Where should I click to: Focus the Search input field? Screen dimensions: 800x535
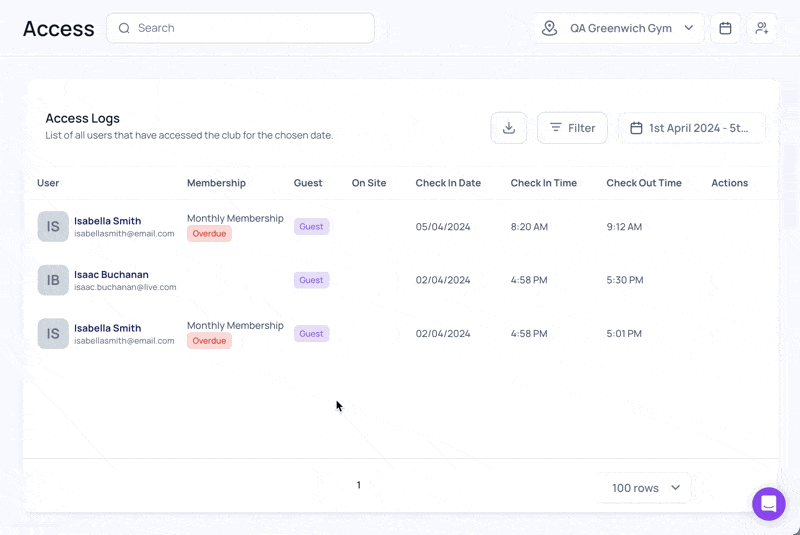(240, 28)
